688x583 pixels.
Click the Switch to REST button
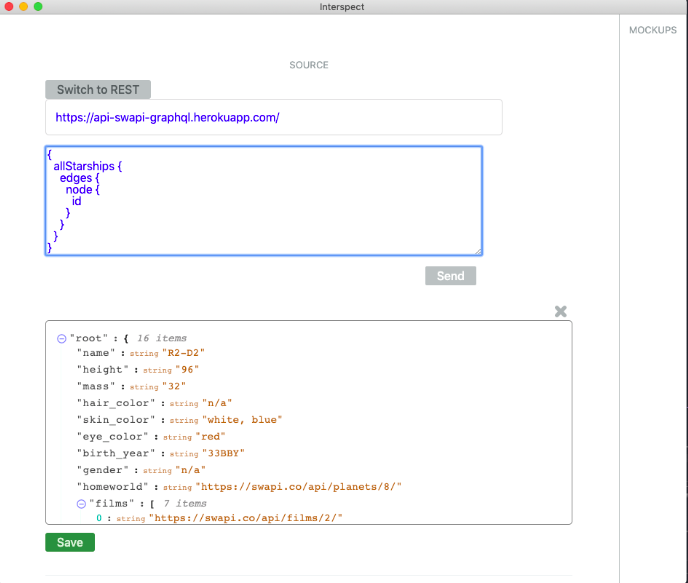point(98,89)
